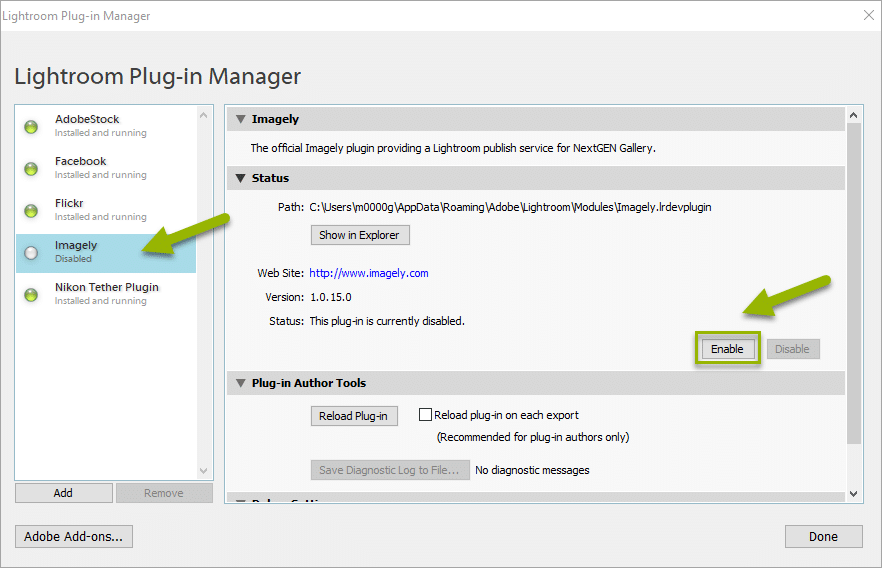
Task: Click the green status light next to Facebook
Action: (x=31, y=168)
